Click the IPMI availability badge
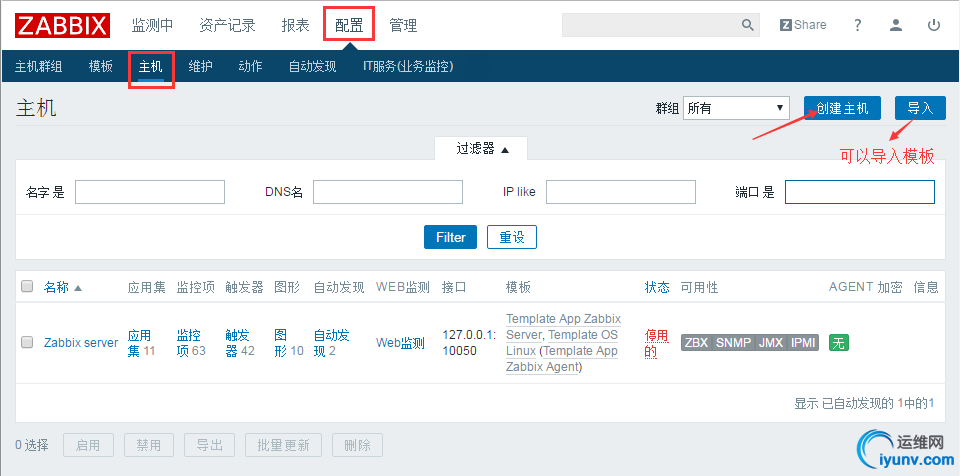 click(x=803, y=343)
